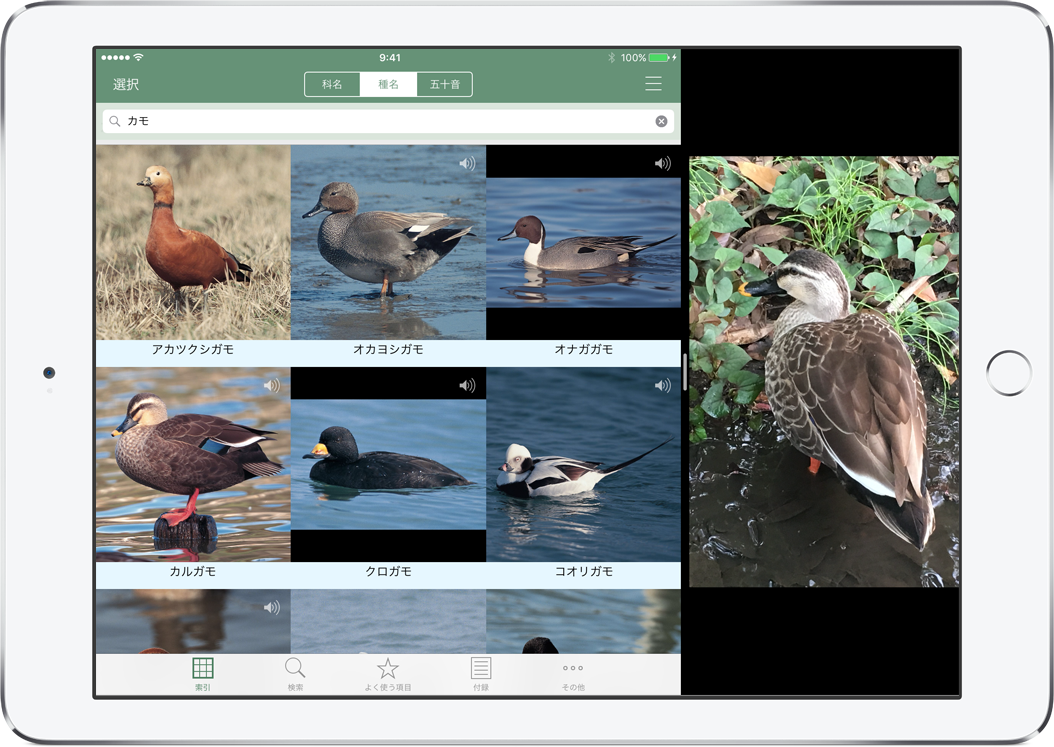Play sound for the partially visible bottom-row bird
1054x747 pixels.
pyautogui.click(x=272, y=608)
